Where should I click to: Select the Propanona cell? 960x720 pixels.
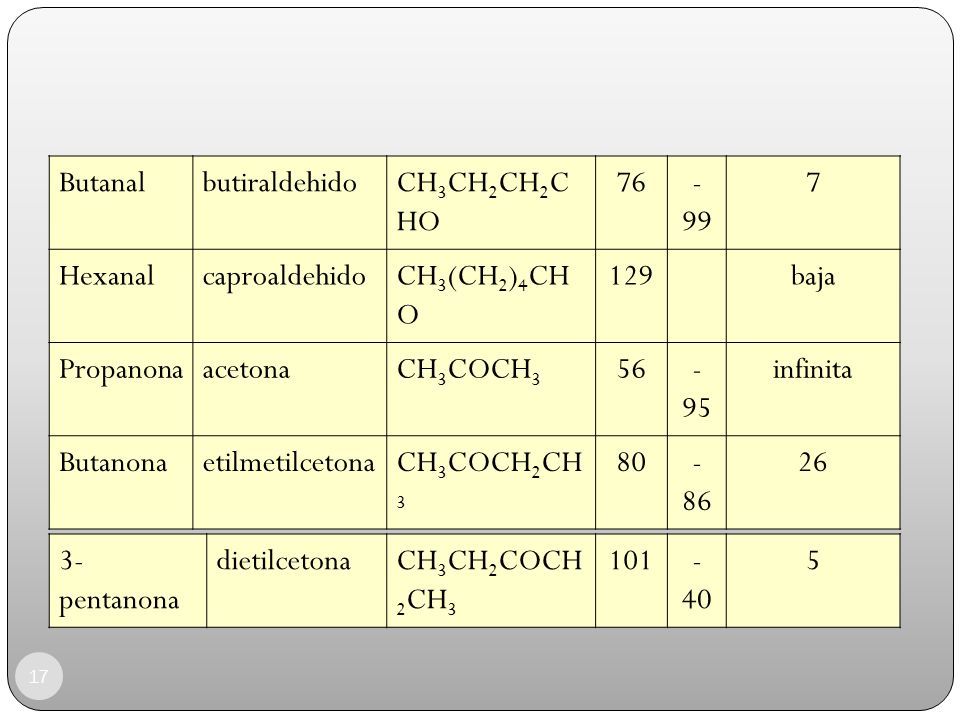point(121,389)
